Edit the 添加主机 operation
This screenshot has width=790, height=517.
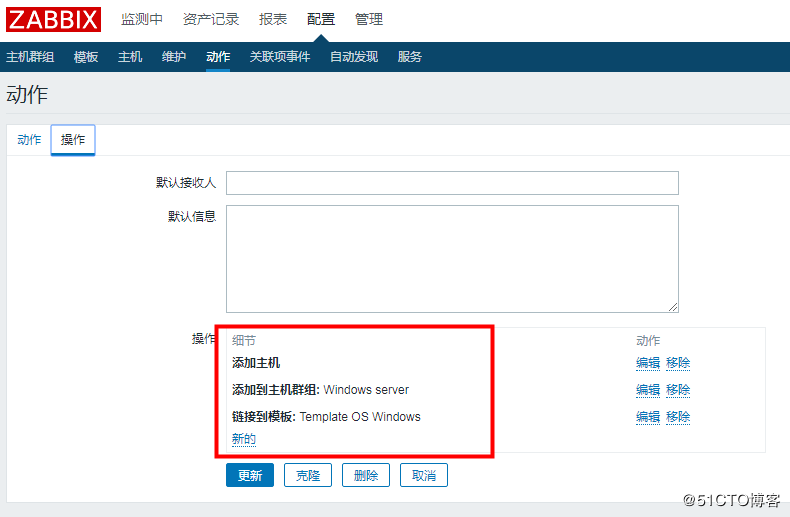tap(648, 363)
